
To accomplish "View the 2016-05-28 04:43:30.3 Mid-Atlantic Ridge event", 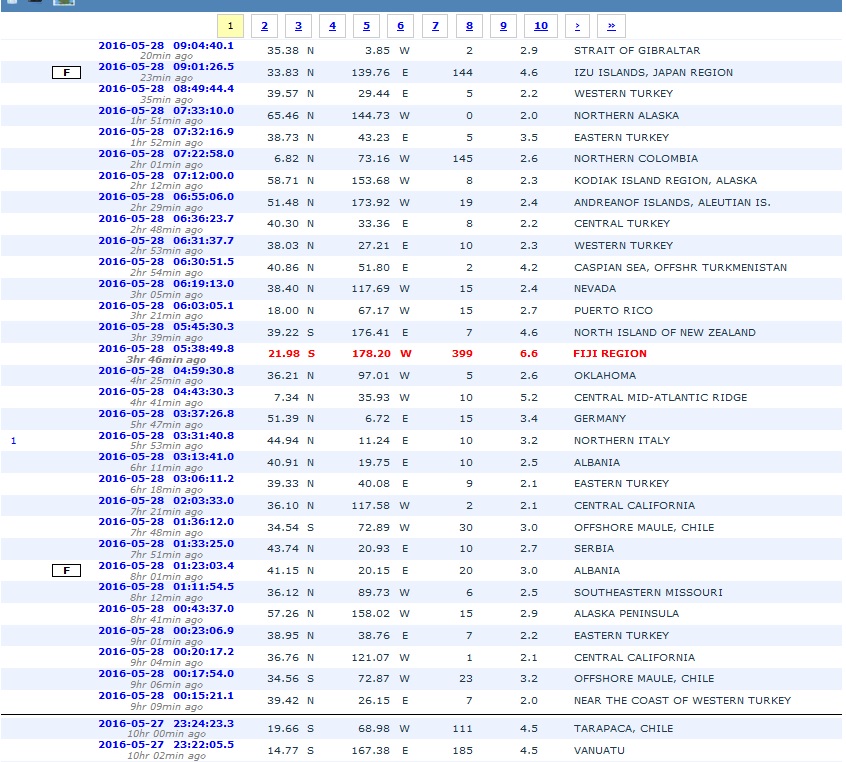I will pos(166,392).
